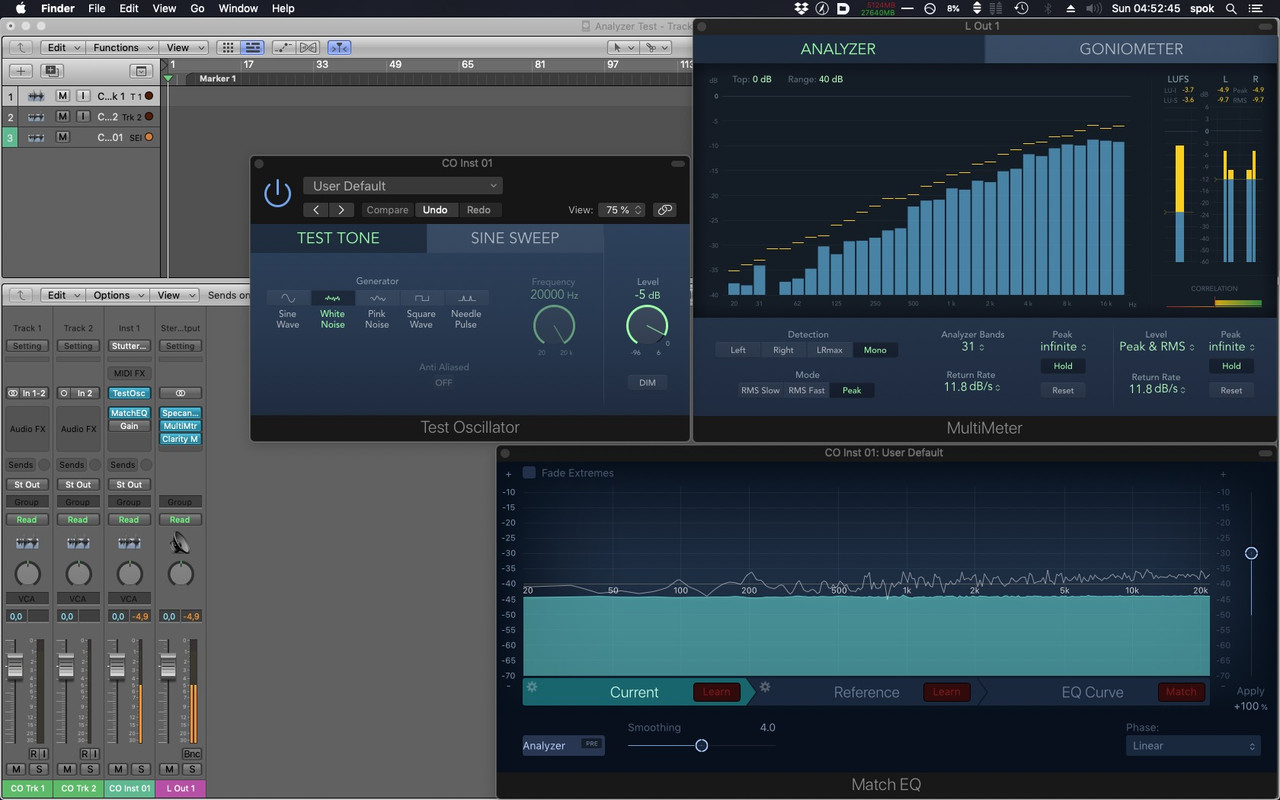The width and height of the screenshot is (1280, 800).
Task: Click the EQ Curve Match button
Action: point(1181,692)
